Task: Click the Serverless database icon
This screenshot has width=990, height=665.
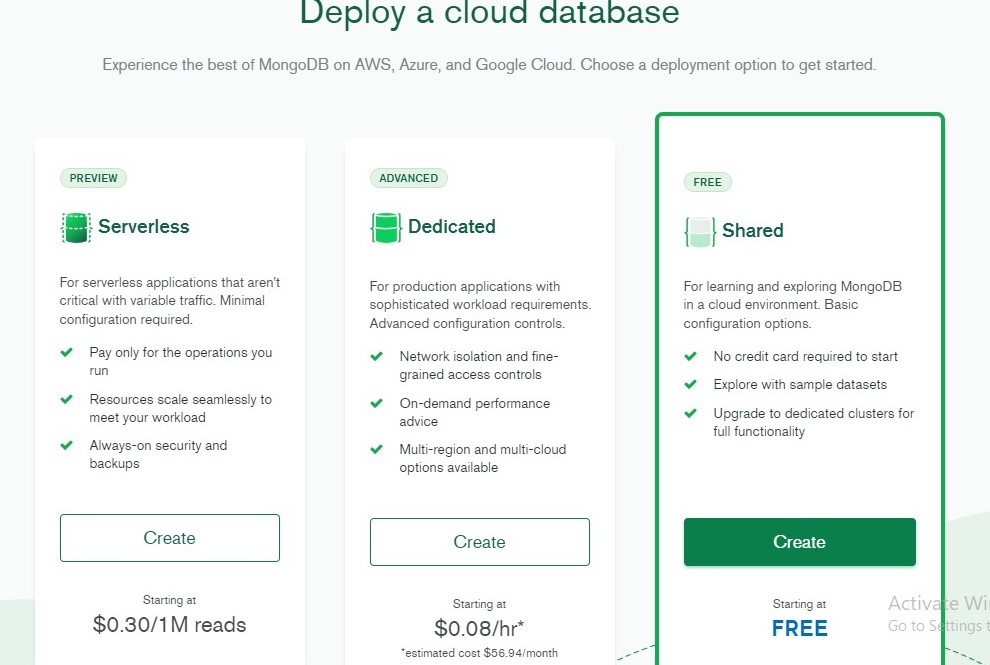Action: pyautogui.click(x=76, y=227)
